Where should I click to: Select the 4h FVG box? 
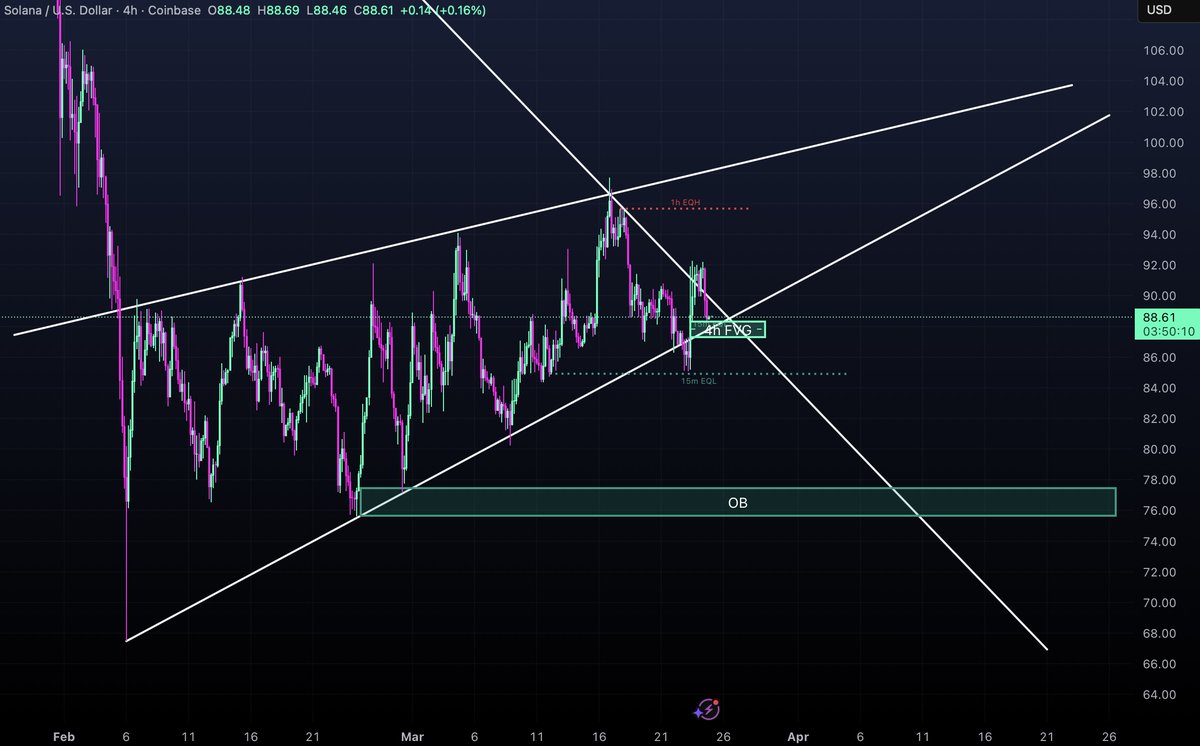728,329
